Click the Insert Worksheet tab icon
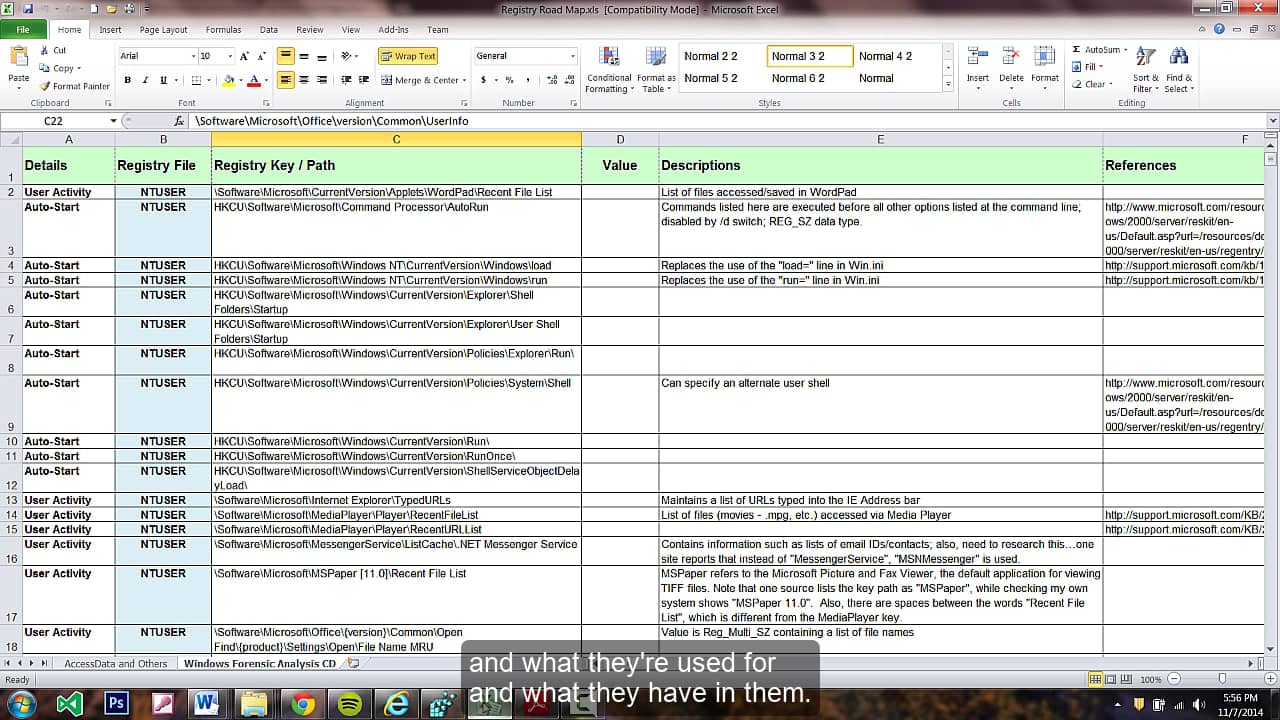This screenshot has width=1280, height=720. 352,663
